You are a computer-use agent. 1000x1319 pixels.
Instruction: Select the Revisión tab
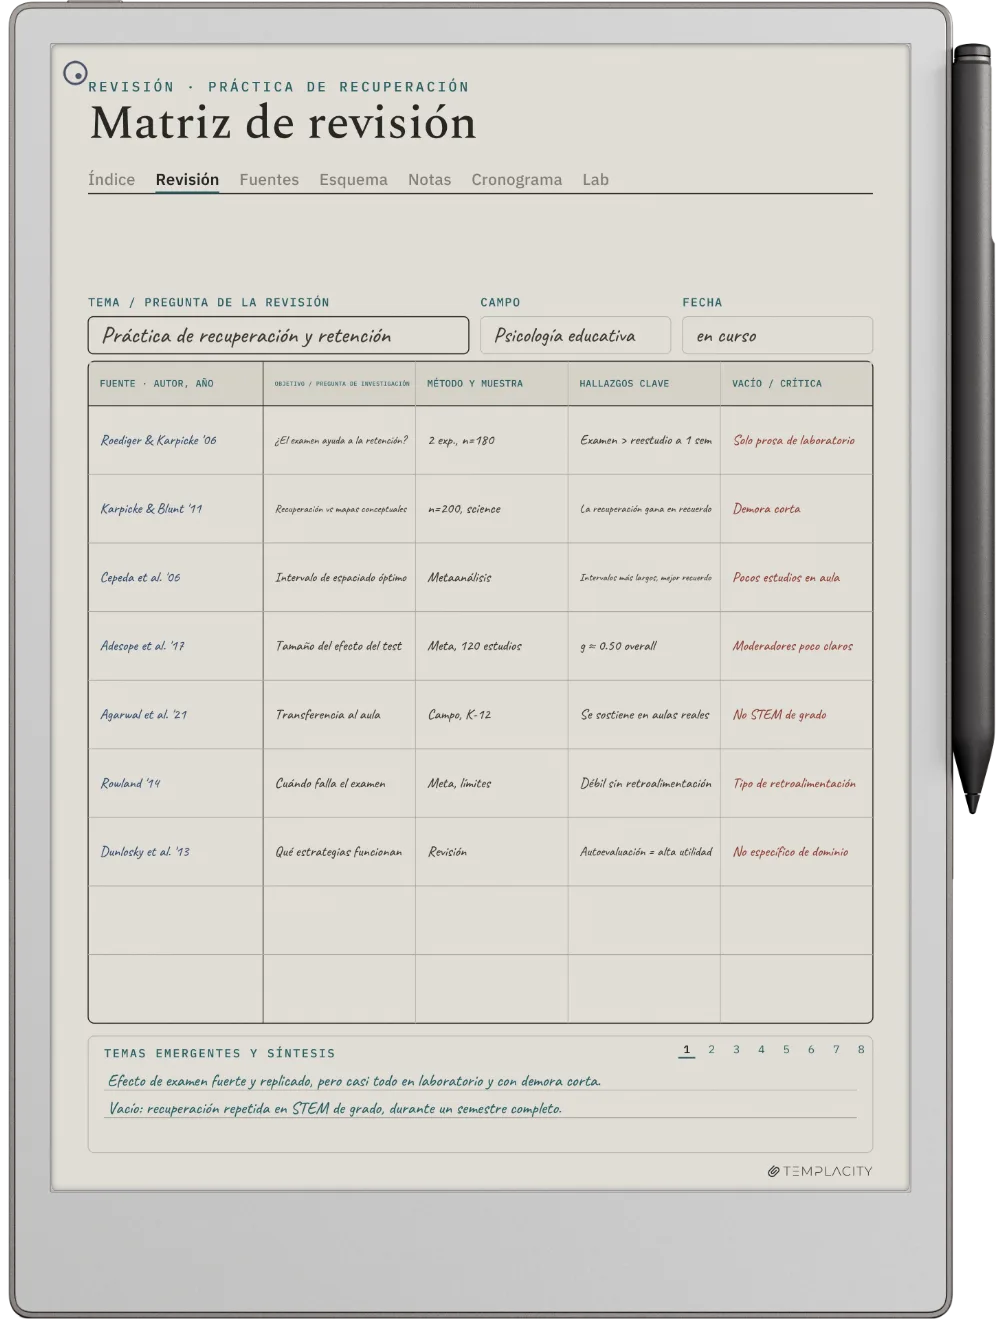click(187, 180)
